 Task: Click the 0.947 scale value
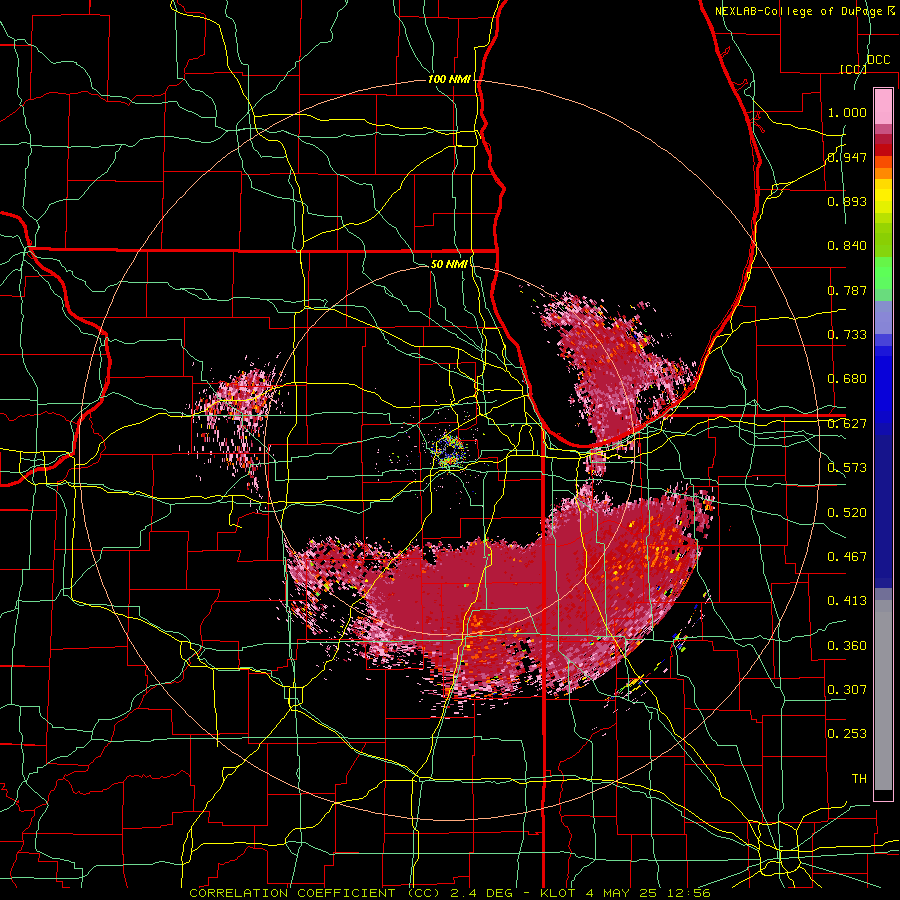[x=847, y=157]
